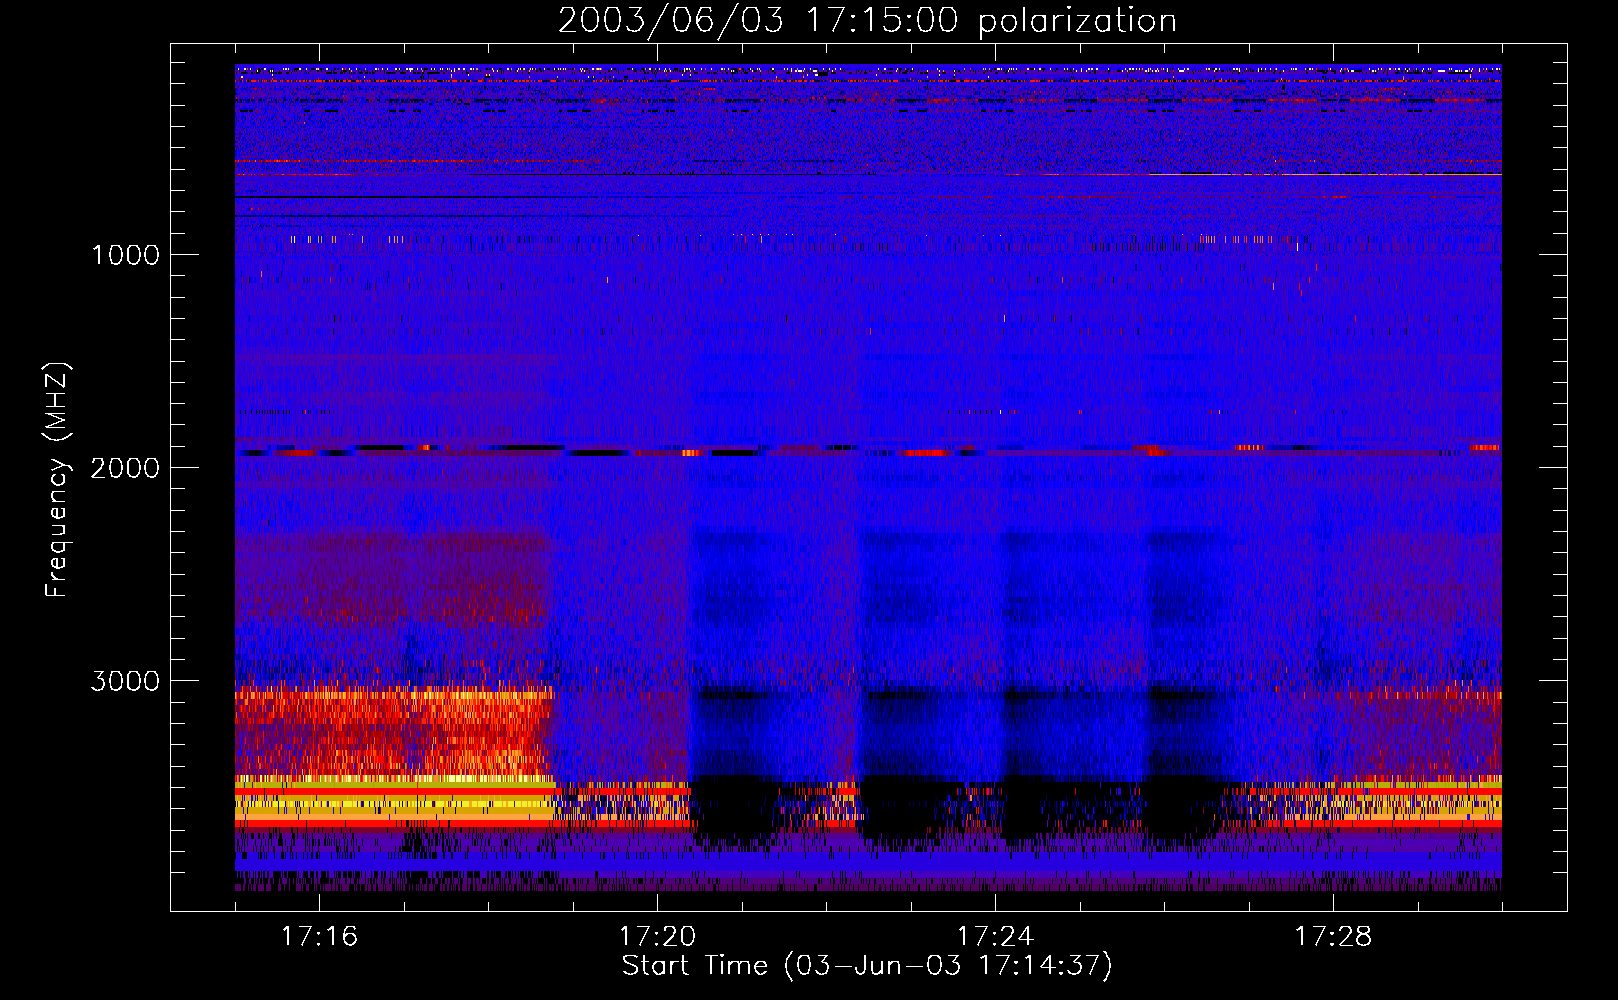Click the plot title '2003/06/03 17:15:00 polarization'

point(867,21)
